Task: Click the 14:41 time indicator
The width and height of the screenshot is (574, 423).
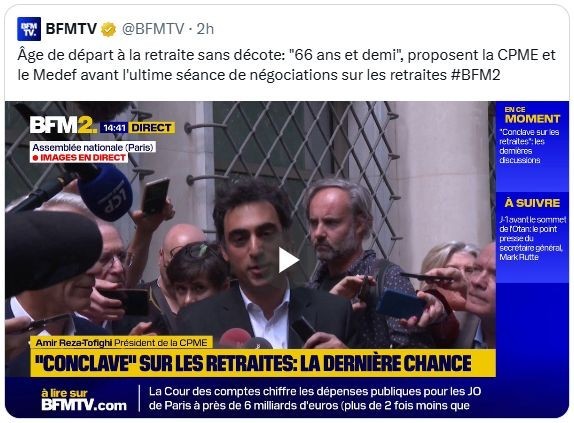Action: coord(114,128)
